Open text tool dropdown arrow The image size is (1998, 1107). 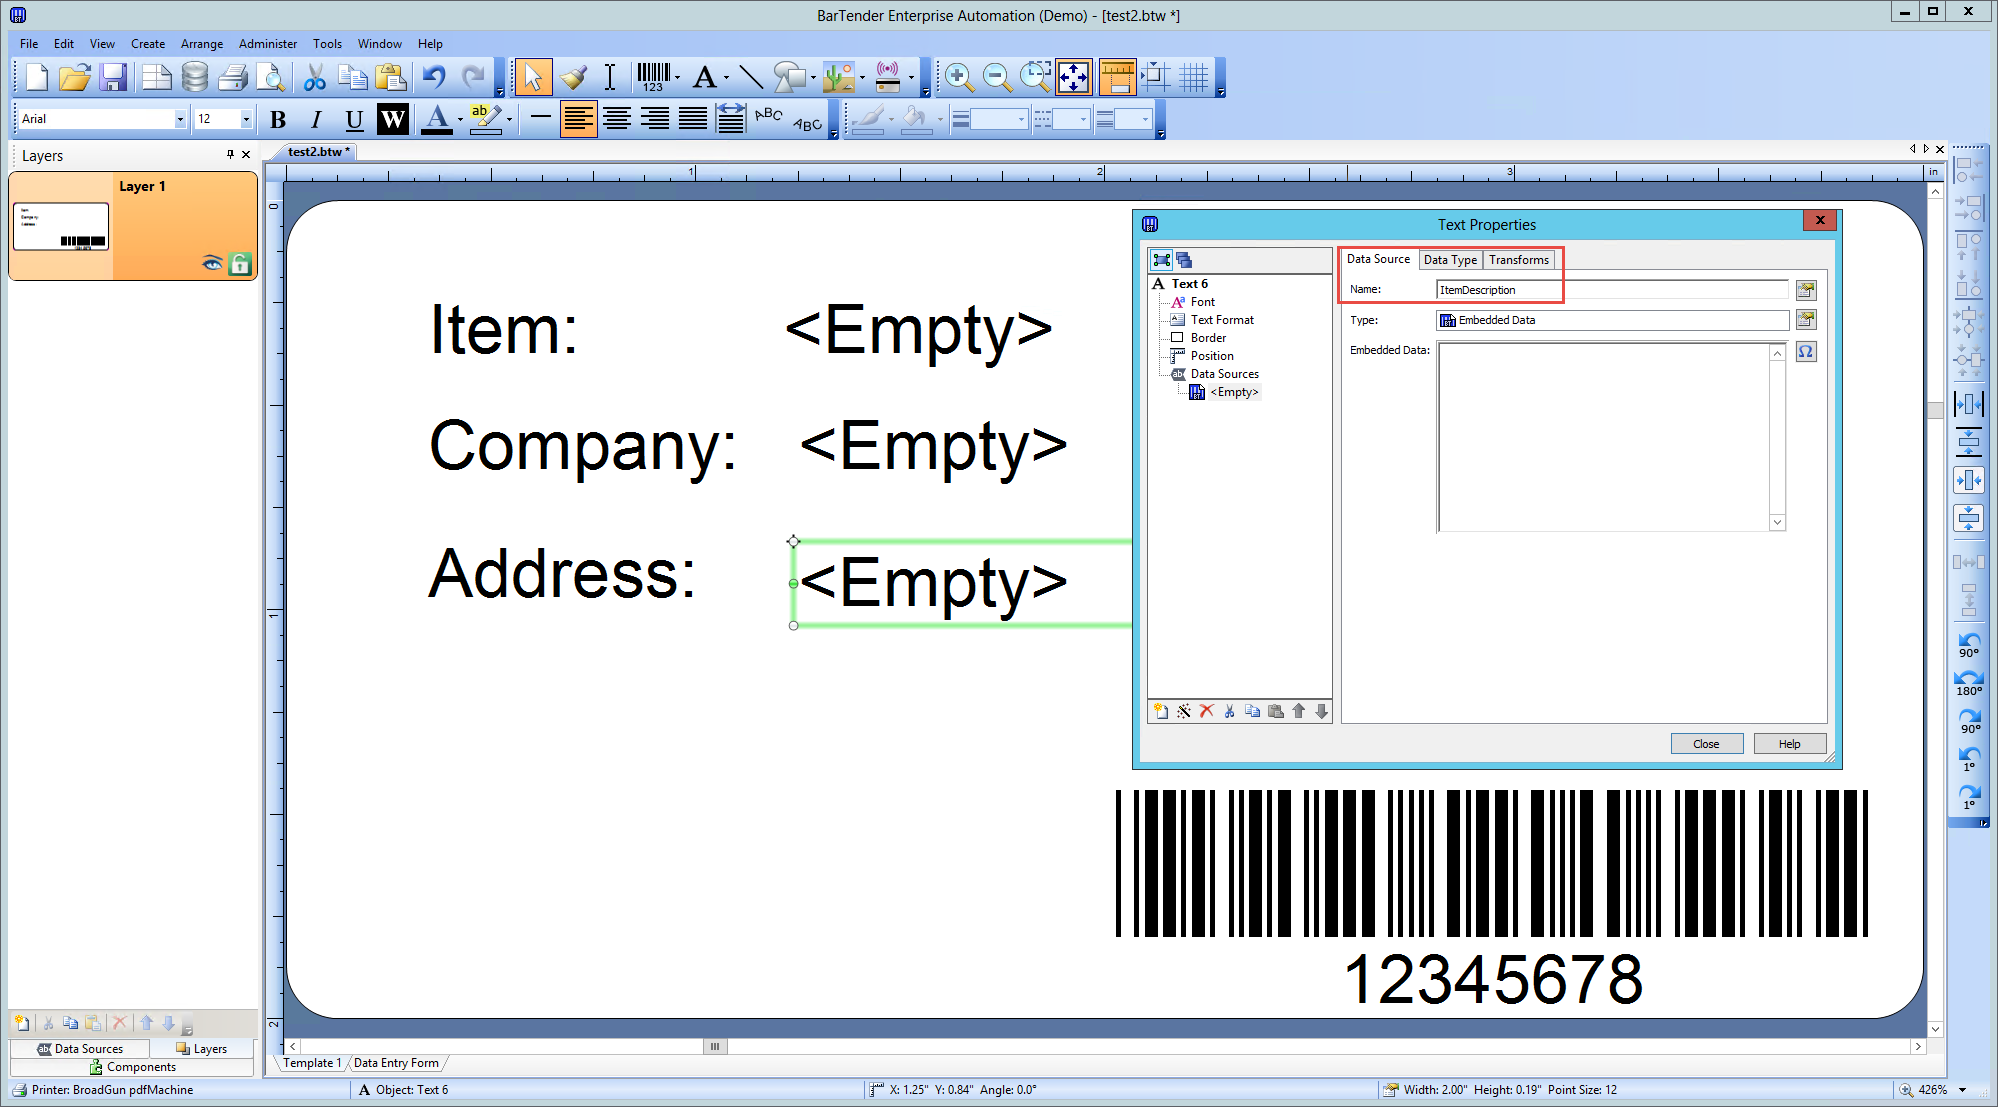pyautogui.click(x=727, y=77)
